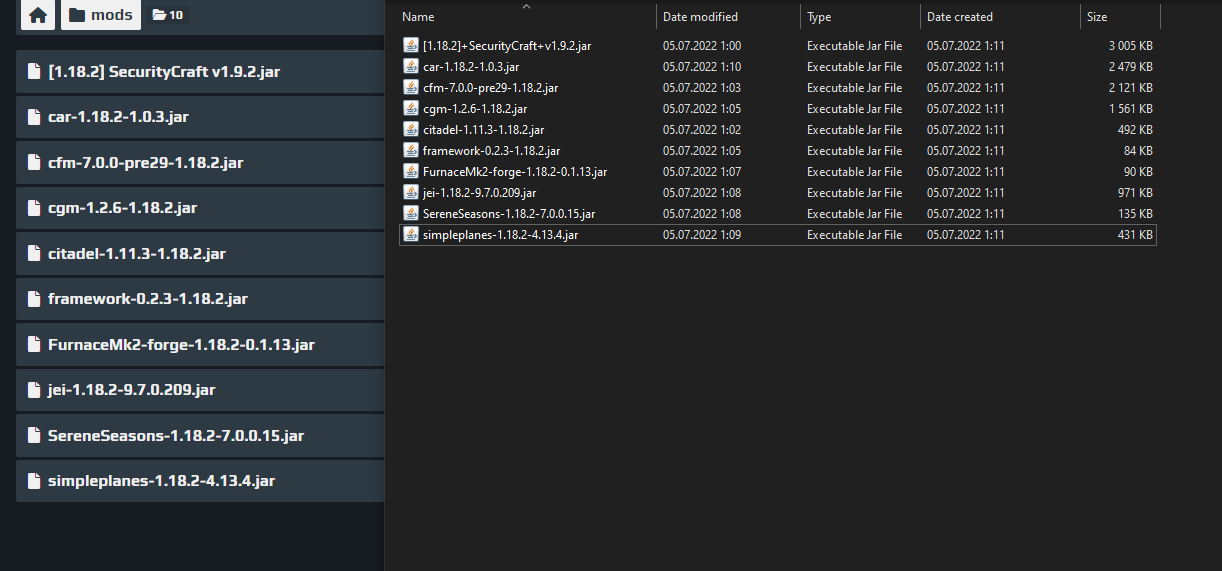
Task: Select jei-1.18.2-9.7.0.209.jar row in left panel
Action: pos(200,390)
